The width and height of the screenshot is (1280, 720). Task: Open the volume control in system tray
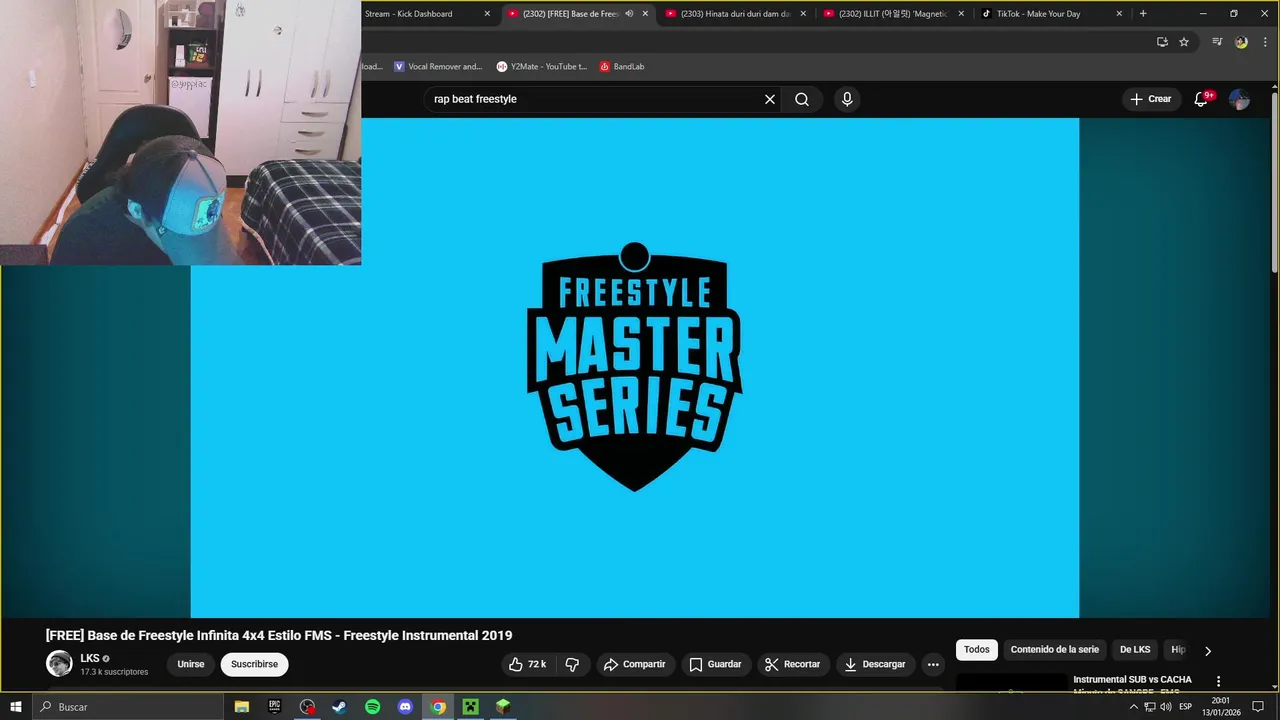pyautogui.click(x=1166, y=707)
